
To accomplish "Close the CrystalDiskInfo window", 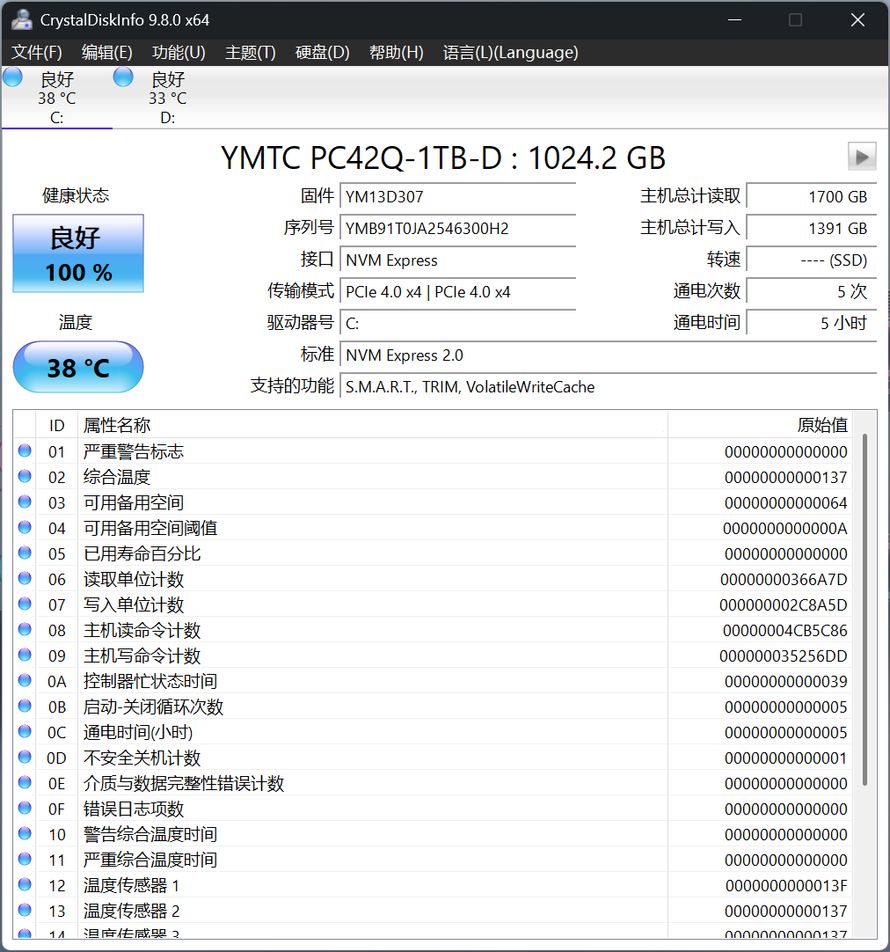I will (x=857, y=20).
